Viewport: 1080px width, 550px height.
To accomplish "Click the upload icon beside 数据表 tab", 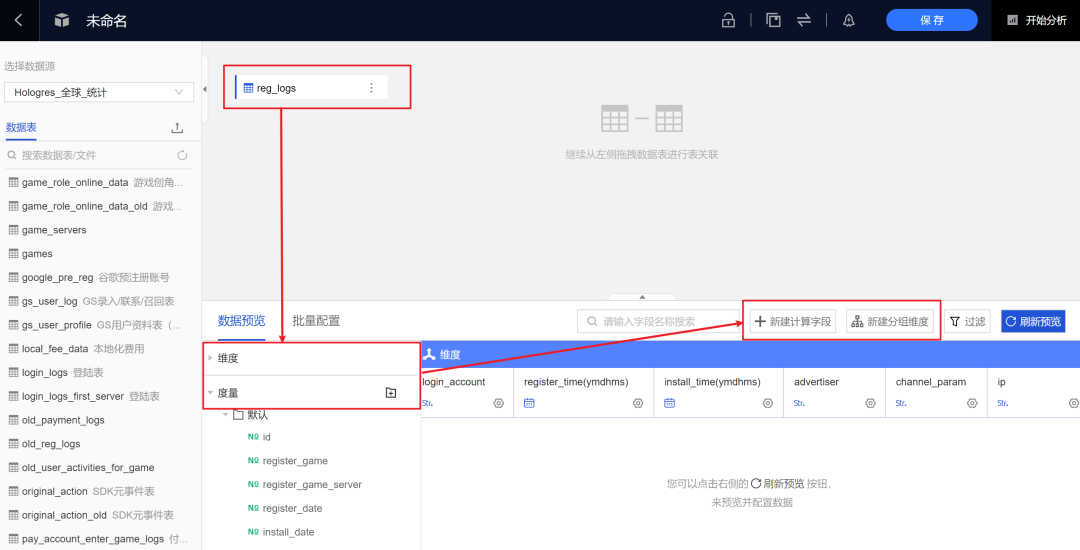I will (x=177, y=128).
